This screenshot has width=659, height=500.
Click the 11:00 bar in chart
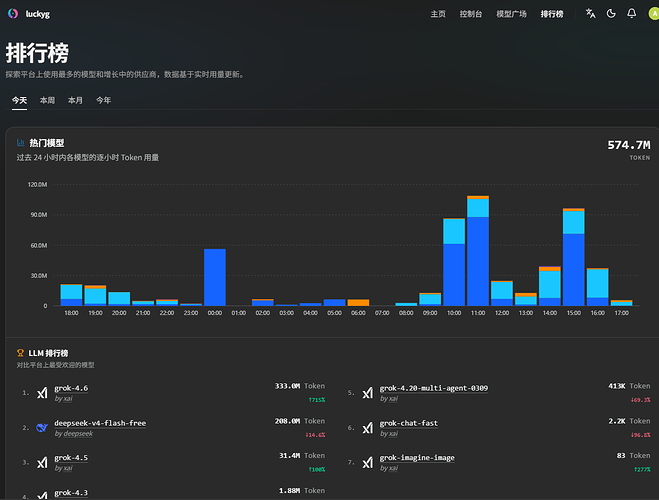coord(478,251)
